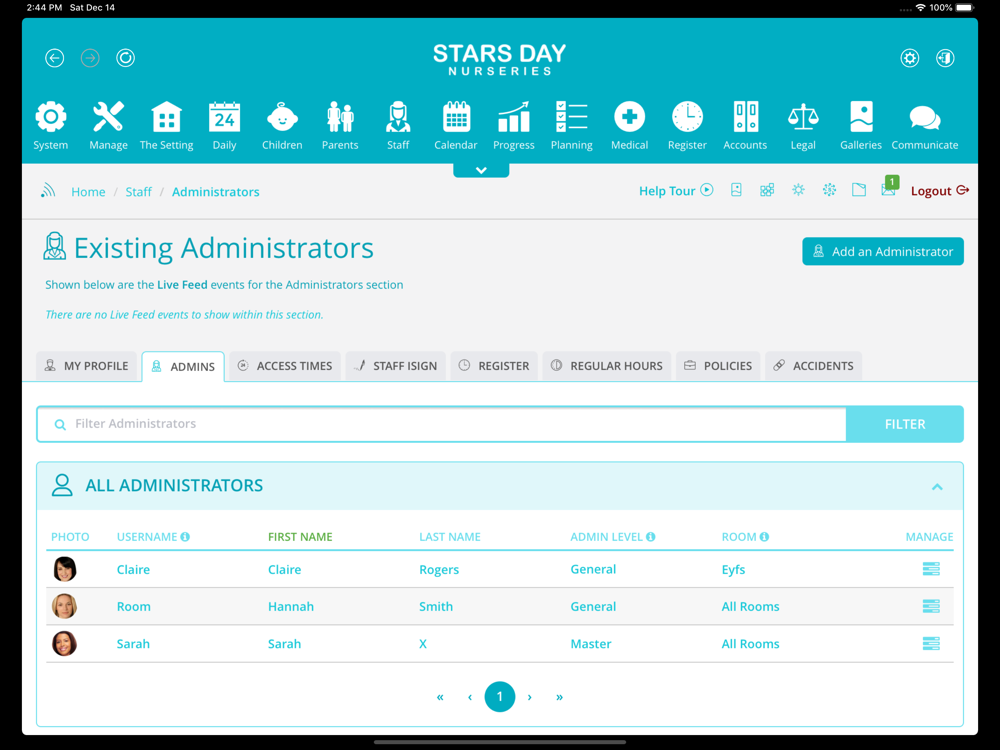Open app settings gear at top right
1000x750 pixels.
coord(910,58)
